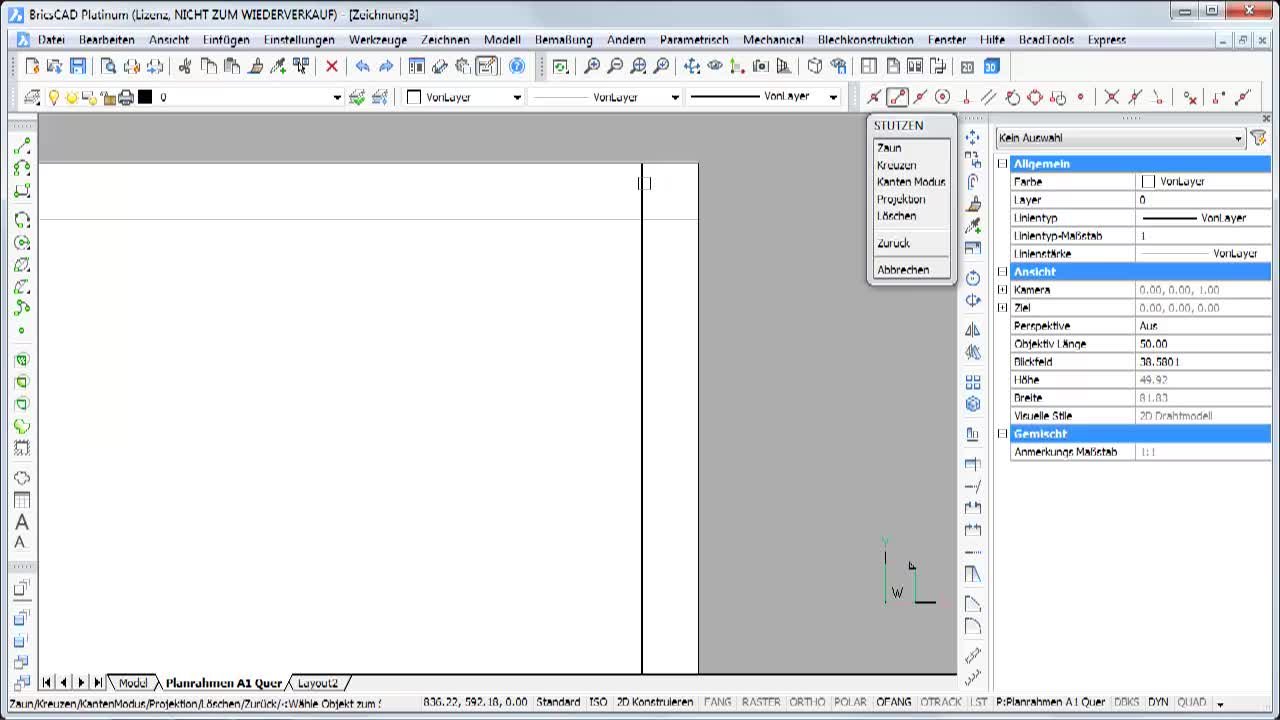Switch to 3D view with 3D icon
This screenshot has height=720, width=1280.
[990, 66]
